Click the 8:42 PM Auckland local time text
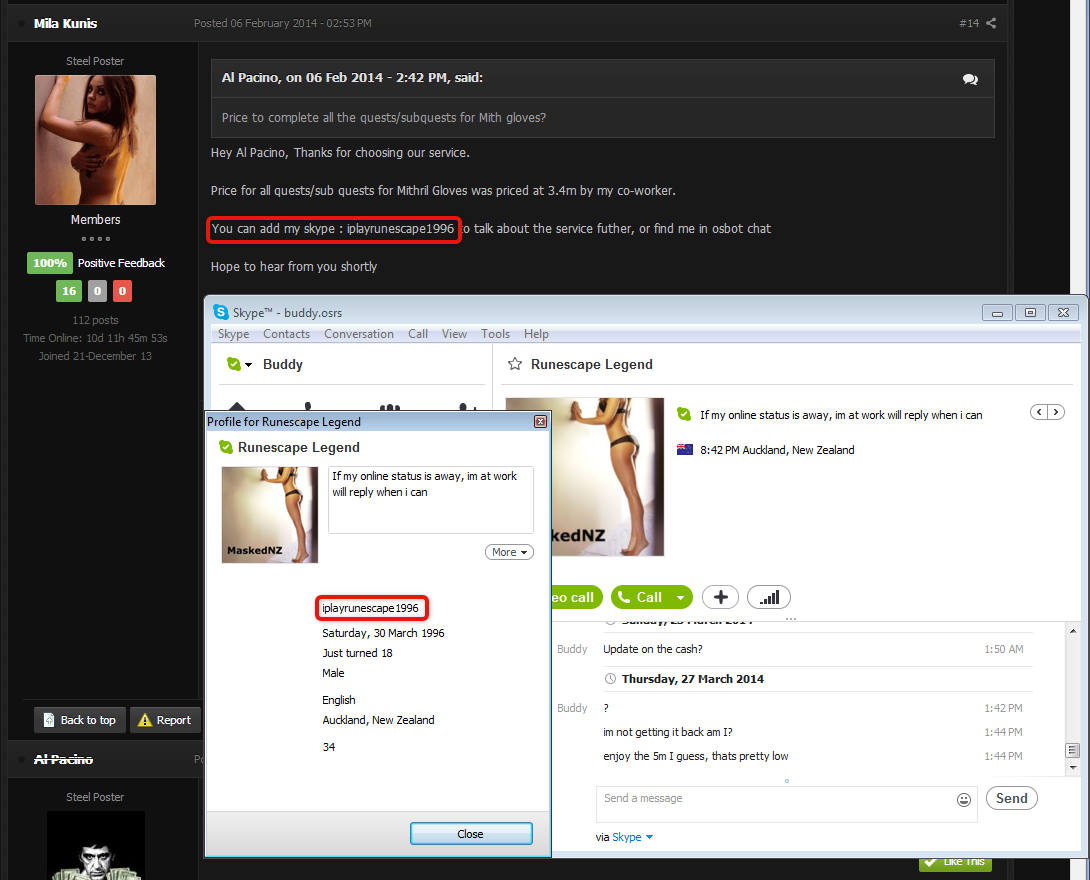1090x880 pixels. click(777, 450)
